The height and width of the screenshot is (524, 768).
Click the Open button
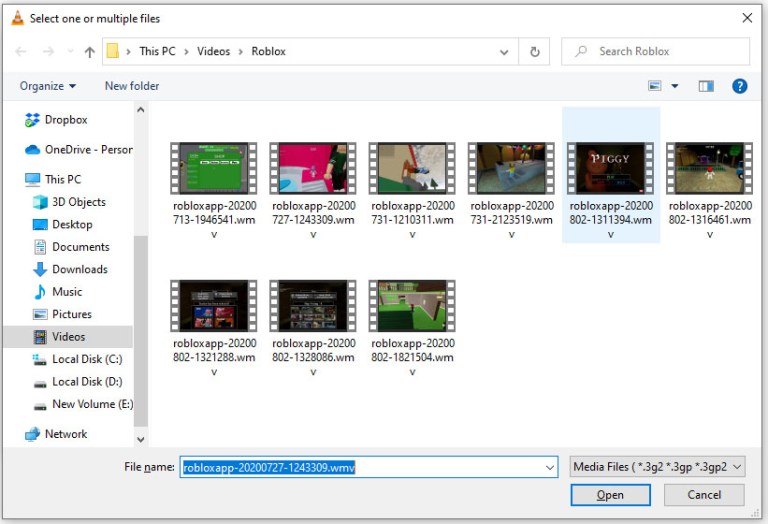[610, 495]
